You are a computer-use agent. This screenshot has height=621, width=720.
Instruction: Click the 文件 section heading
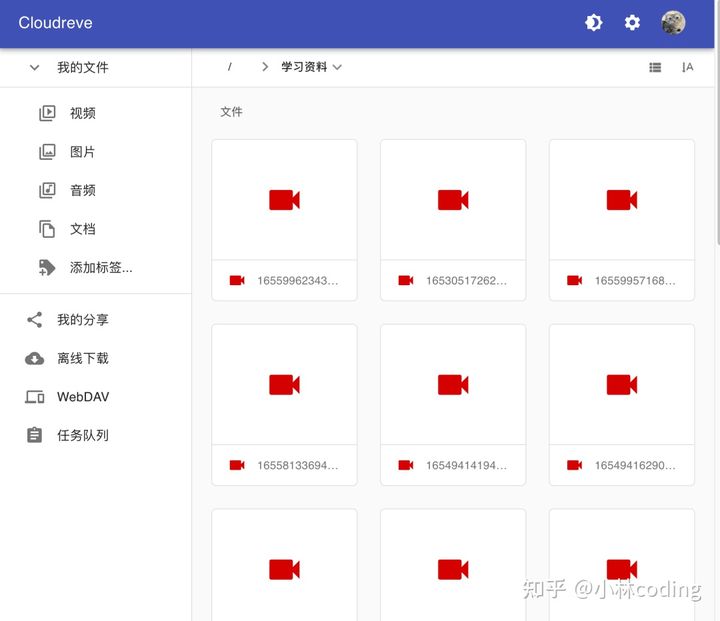(x=231, y=112)
